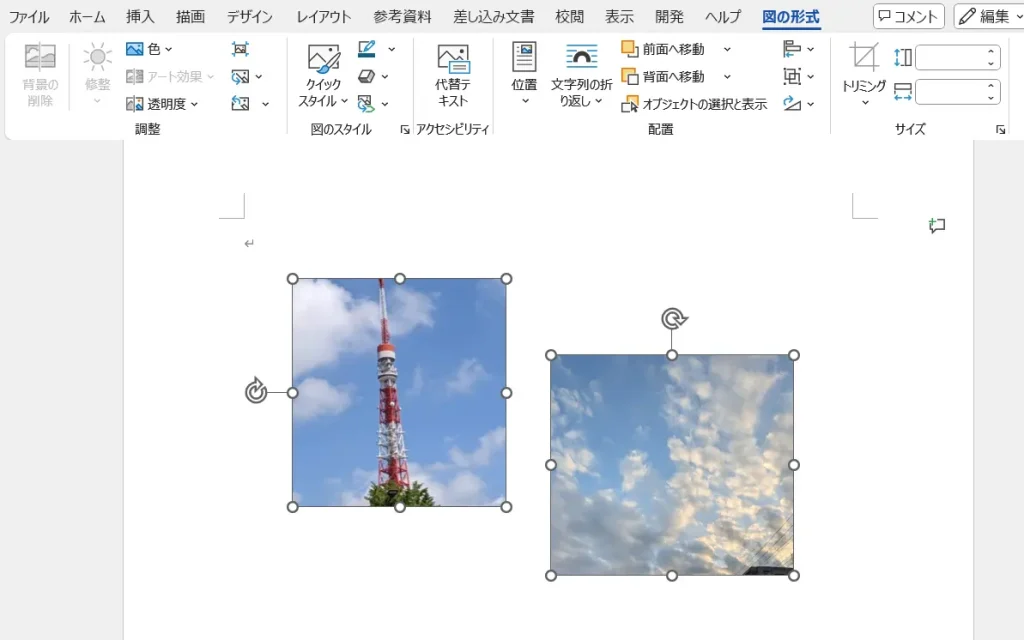Open the 文字列の折り返し wrap text menu
Image resolution: width=1024 pixels, height=640 pixels.
[581, 76]
